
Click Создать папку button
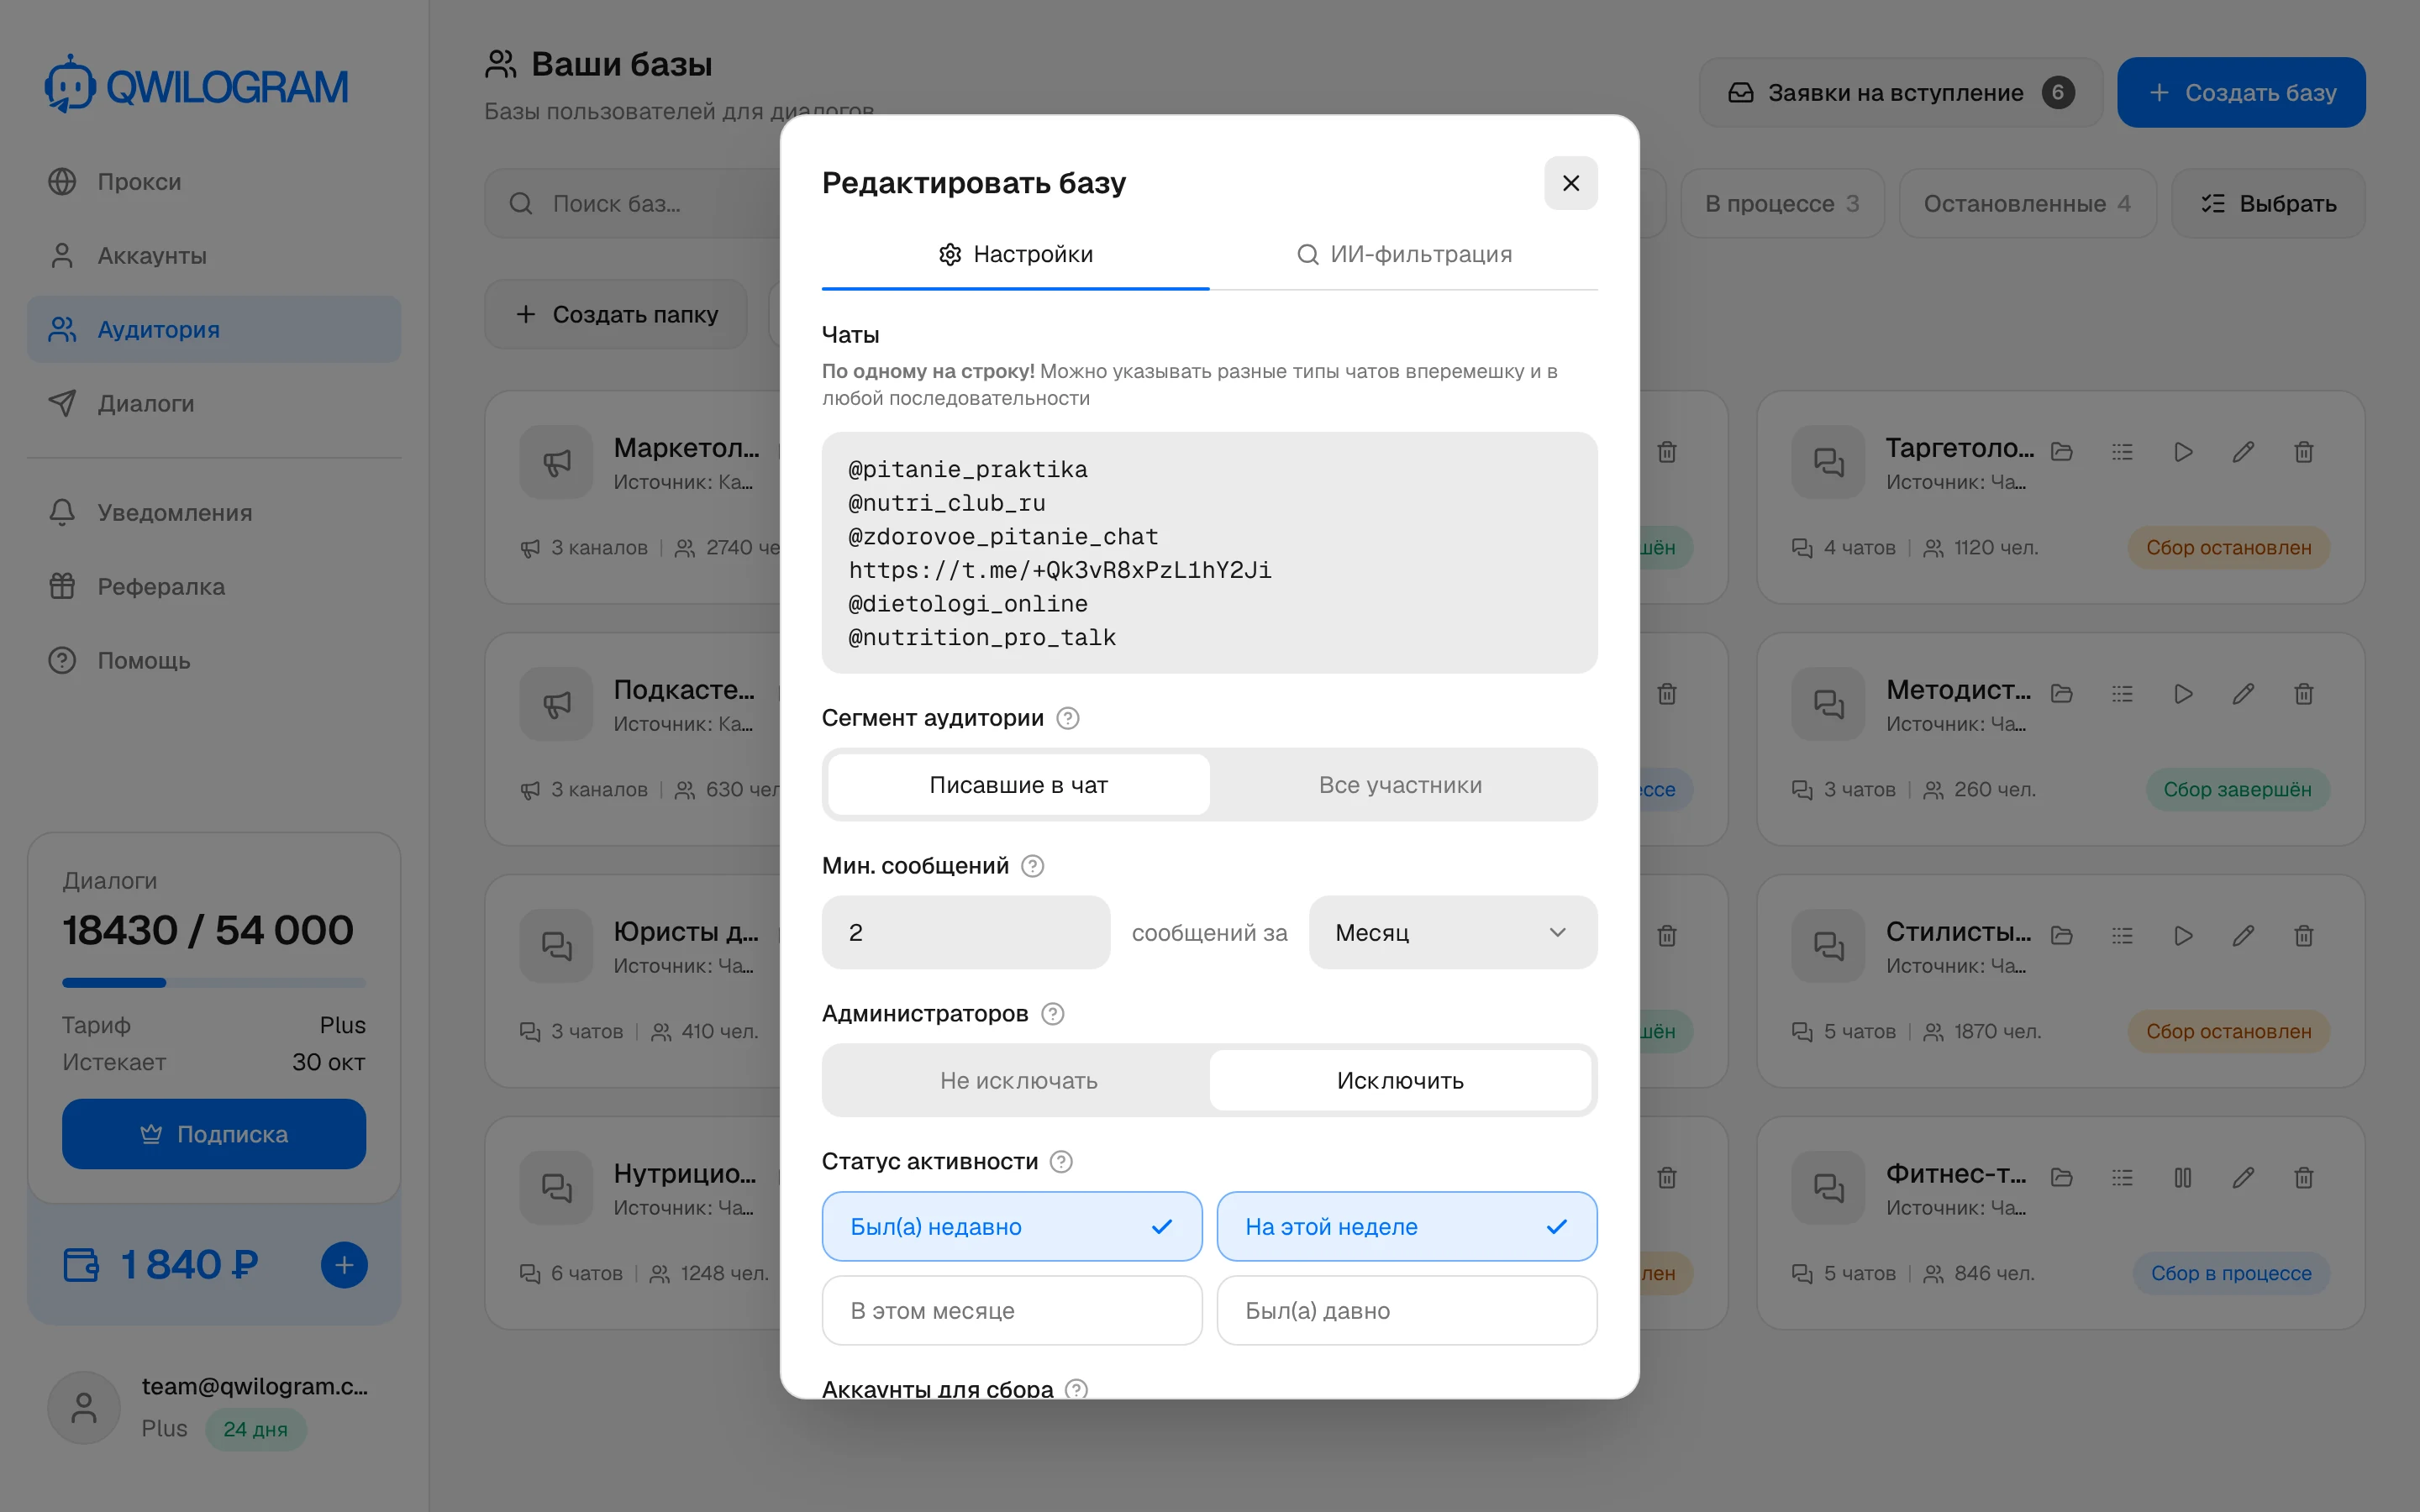point(616,314)
